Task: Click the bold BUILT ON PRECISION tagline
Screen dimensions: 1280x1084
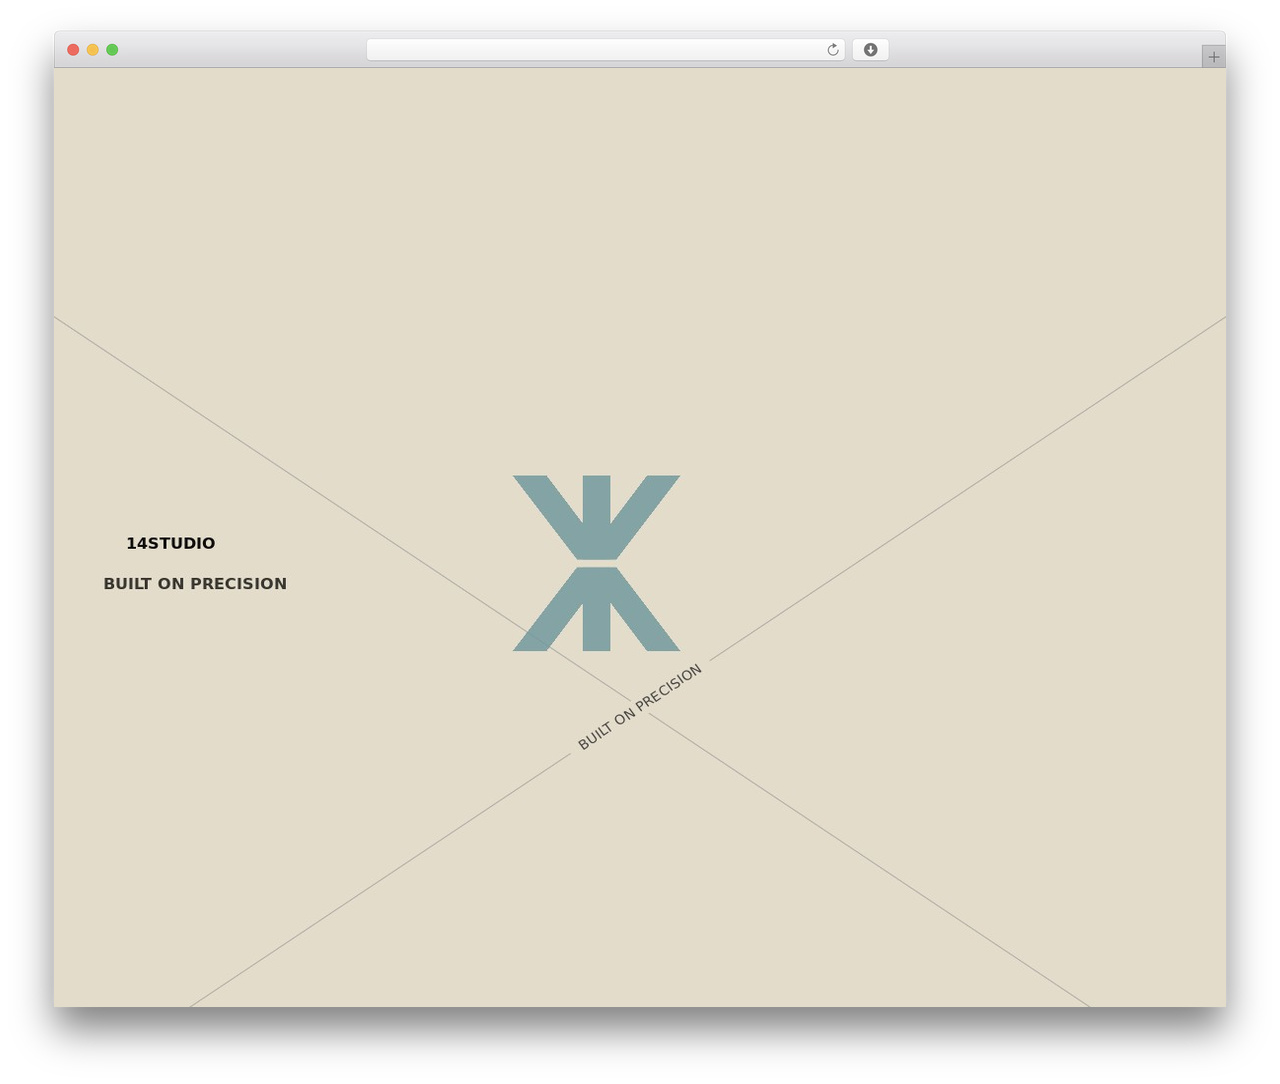Action: point(195,584)
